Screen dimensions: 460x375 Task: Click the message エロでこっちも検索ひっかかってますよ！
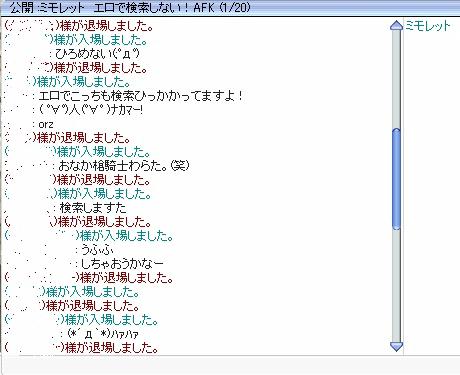click(141, 96)
